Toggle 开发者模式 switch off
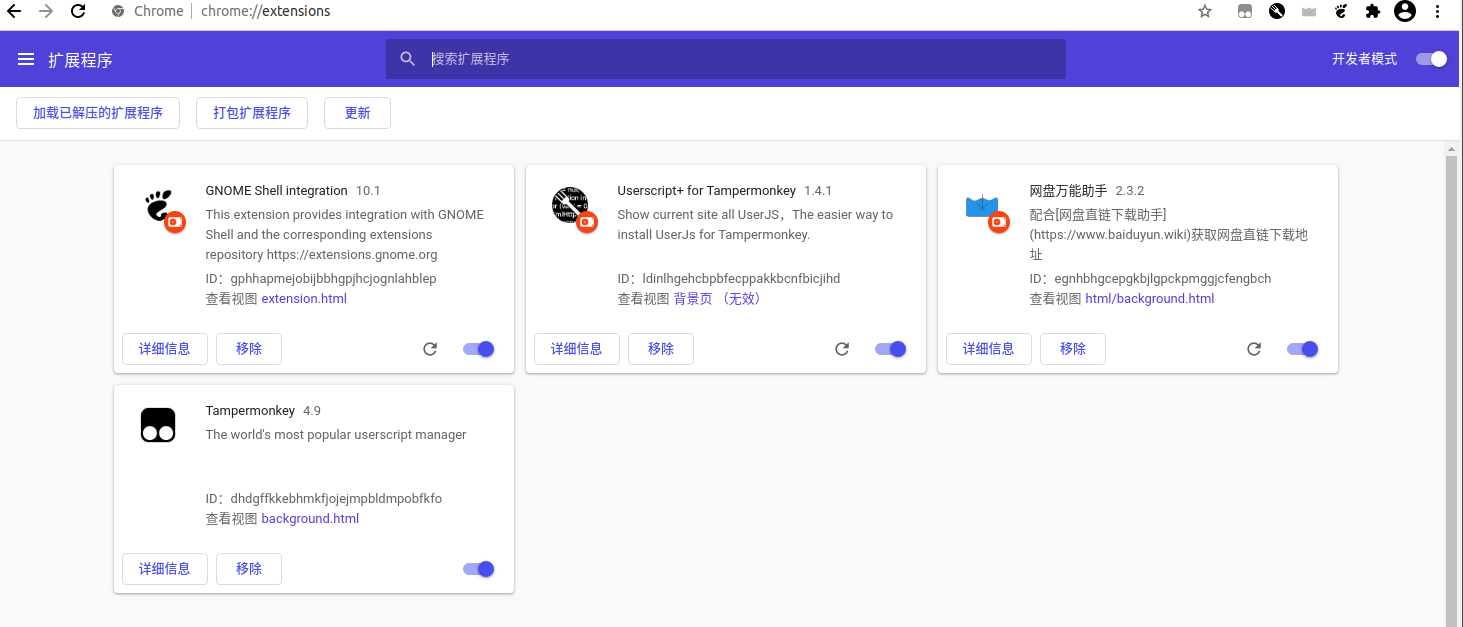Image resolution: width=1463 pixels, height=627 pixels. coord(1432,59)
